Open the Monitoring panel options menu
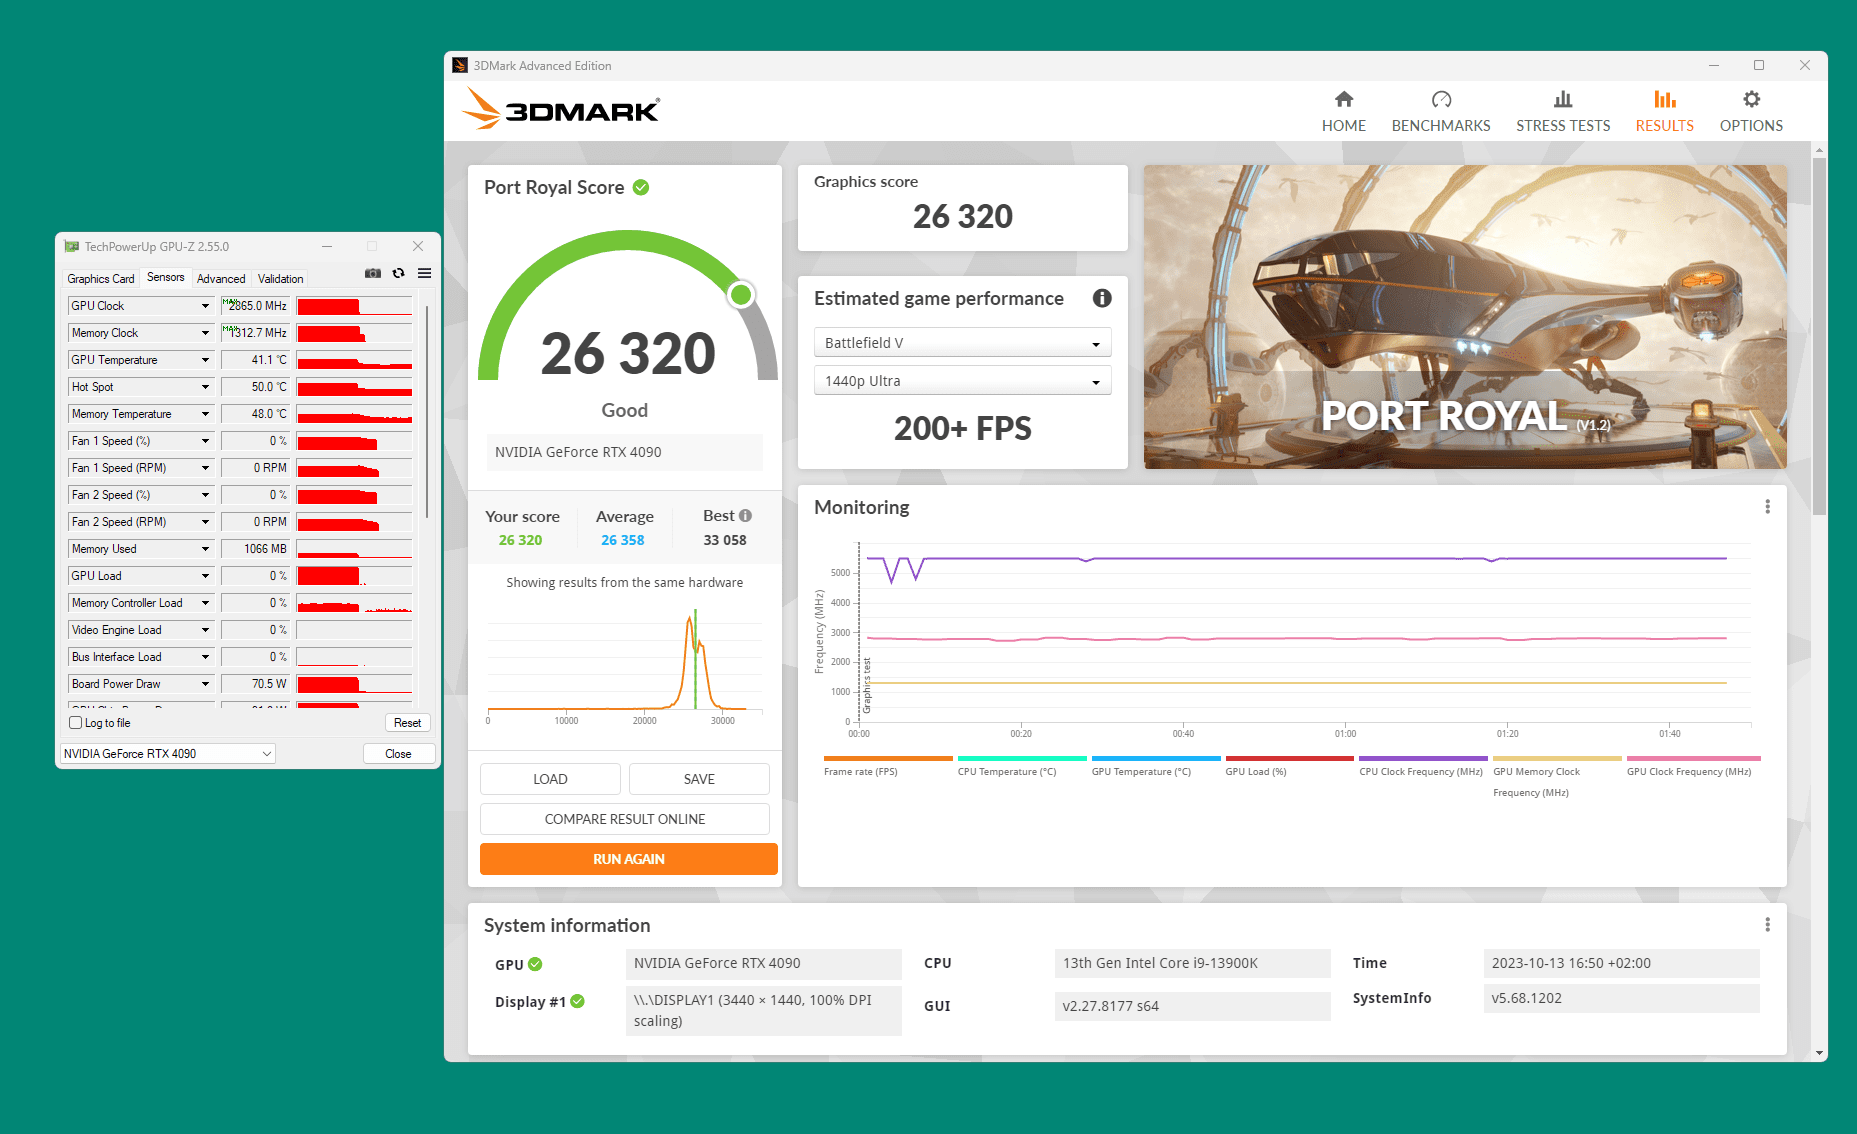Viewport: 1857px width, 1134px height. [x=1767, y=507]
